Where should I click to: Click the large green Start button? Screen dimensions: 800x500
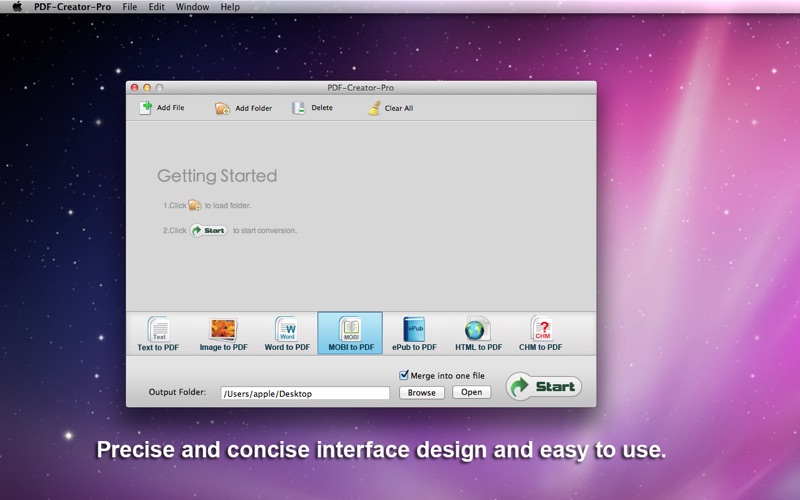pos(544,386)
